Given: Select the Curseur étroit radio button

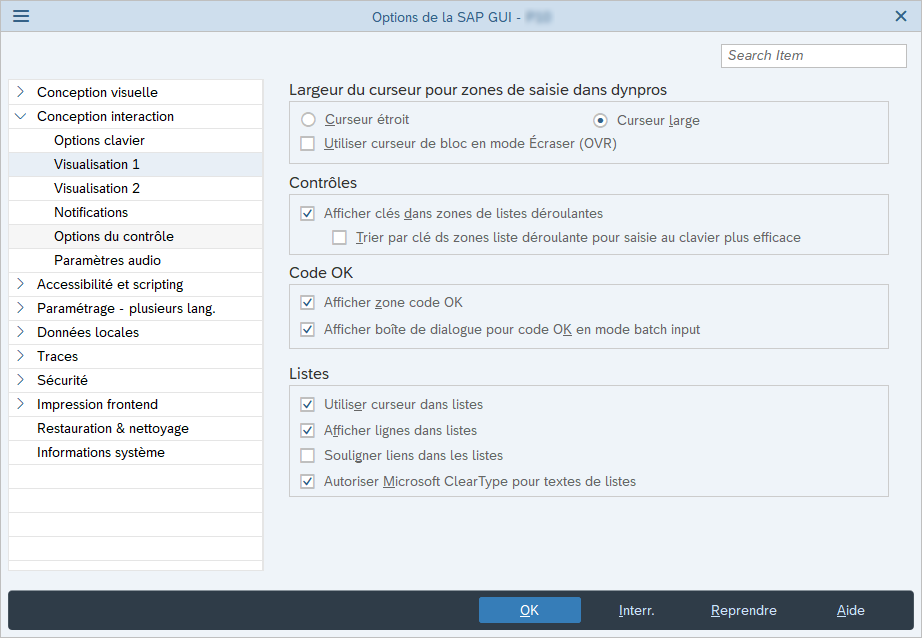Looking at the screenshot, I should click(309, 120).
